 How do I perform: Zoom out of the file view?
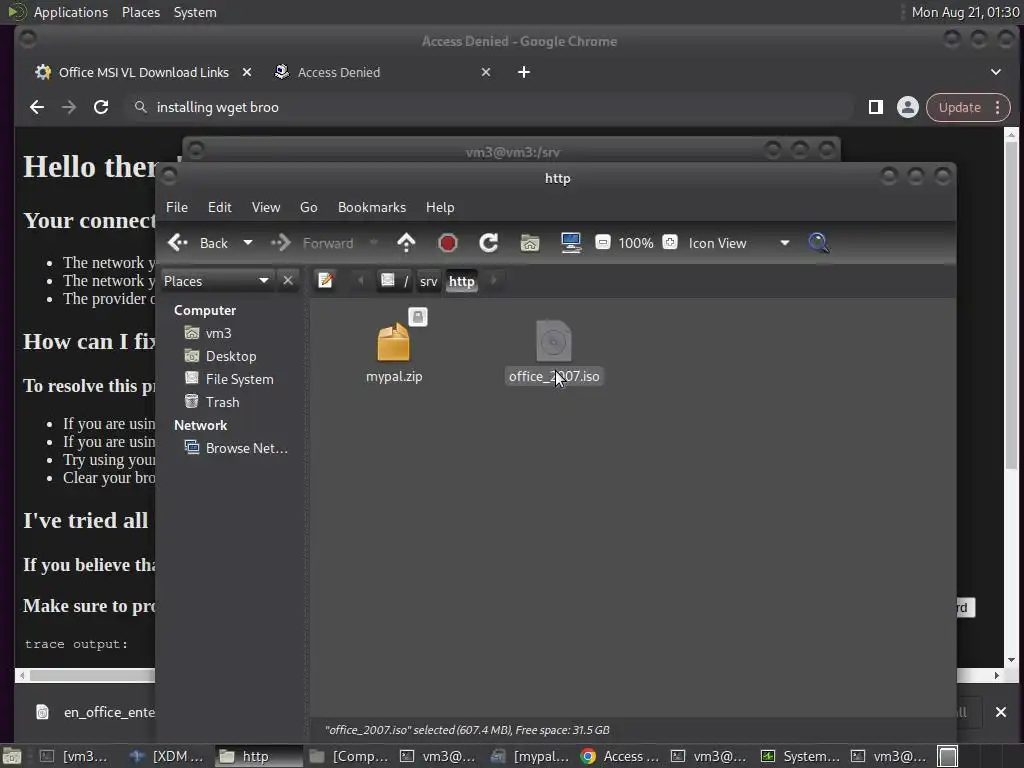603,243
